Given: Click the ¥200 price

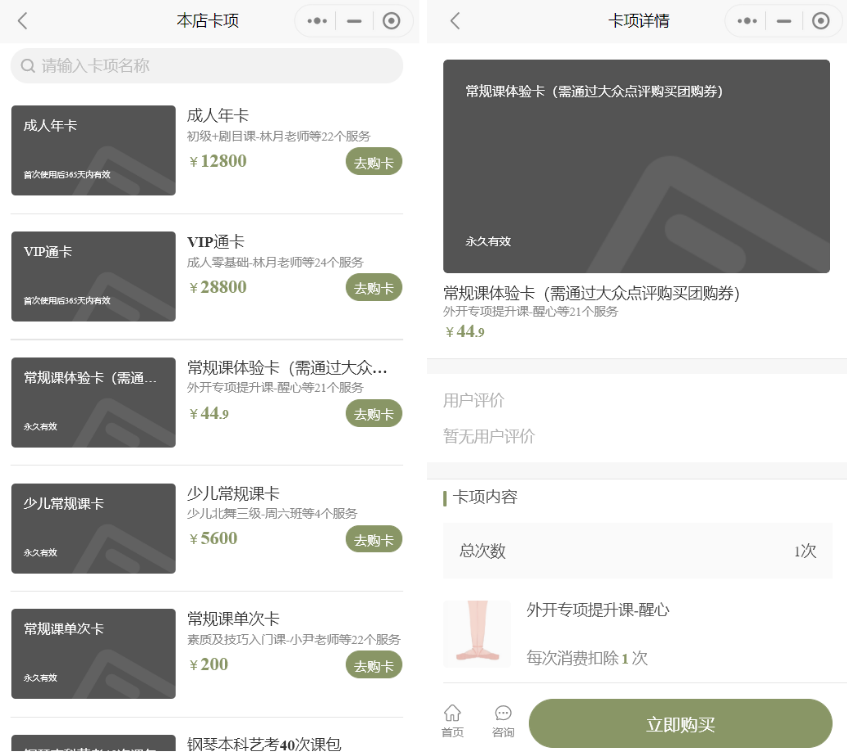Looking at the screenshot, I should [x=209, y=664].
